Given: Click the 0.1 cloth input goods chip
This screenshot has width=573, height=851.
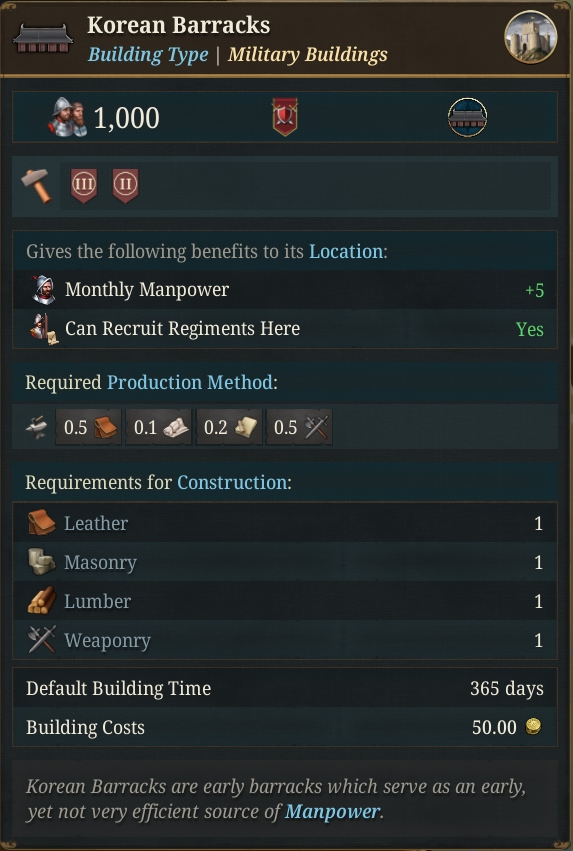Looking at the screenshot, I should tap(158, 428).
